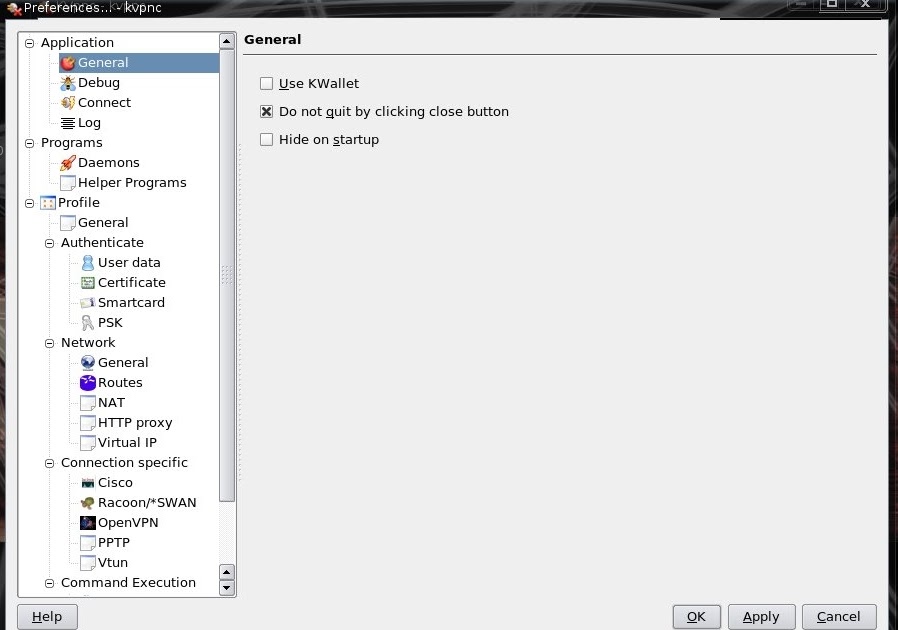
Task: Select the Debug bug icon
Action: 68,83
